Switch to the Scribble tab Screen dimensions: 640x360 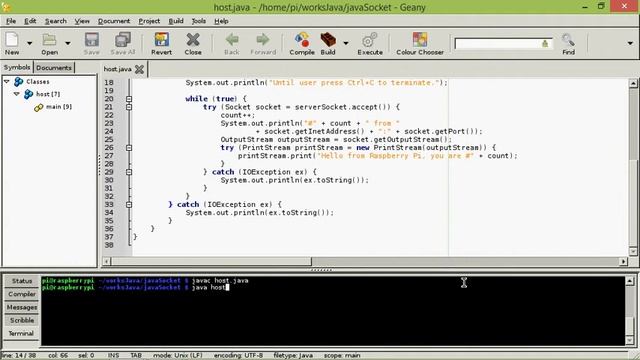pos(22,320)
